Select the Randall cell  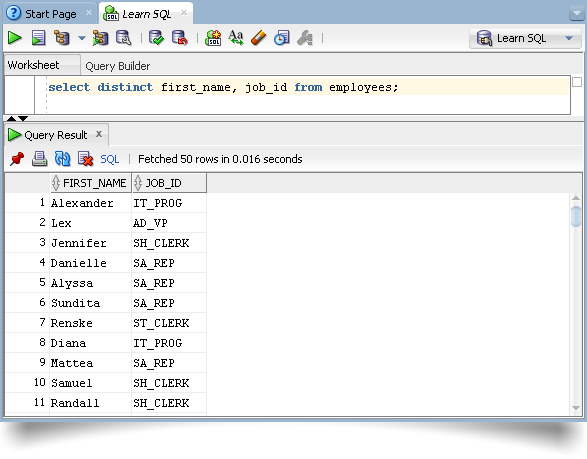(90, 403)
